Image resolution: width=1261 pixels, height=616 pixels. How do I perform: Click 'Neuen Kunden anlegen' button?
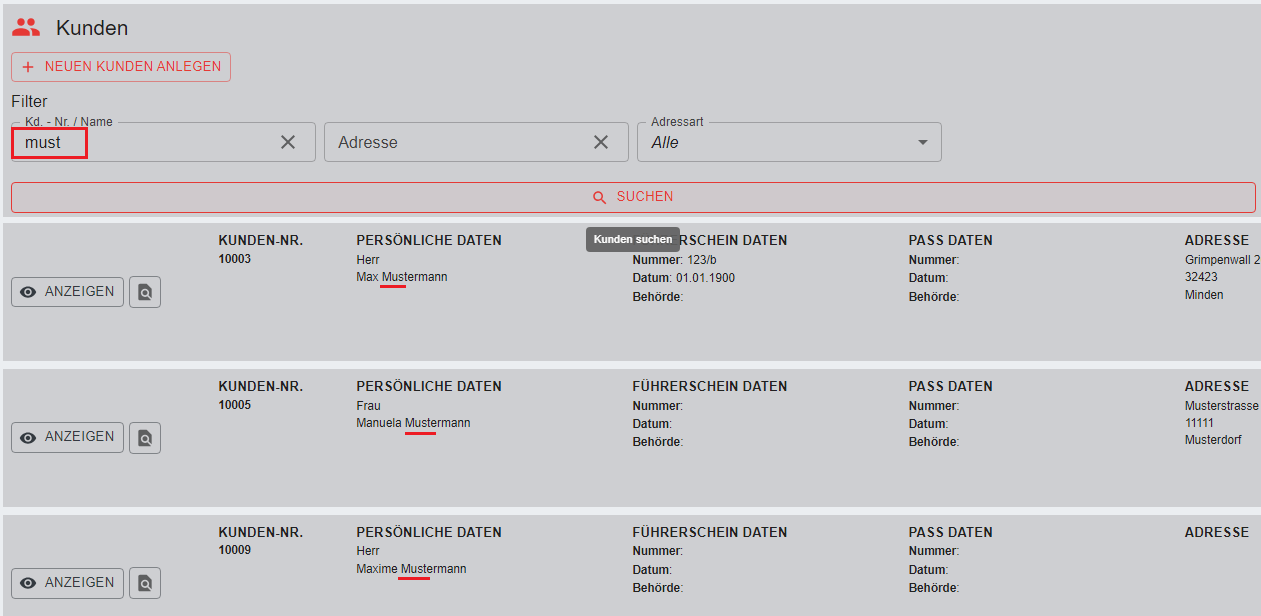121,67
